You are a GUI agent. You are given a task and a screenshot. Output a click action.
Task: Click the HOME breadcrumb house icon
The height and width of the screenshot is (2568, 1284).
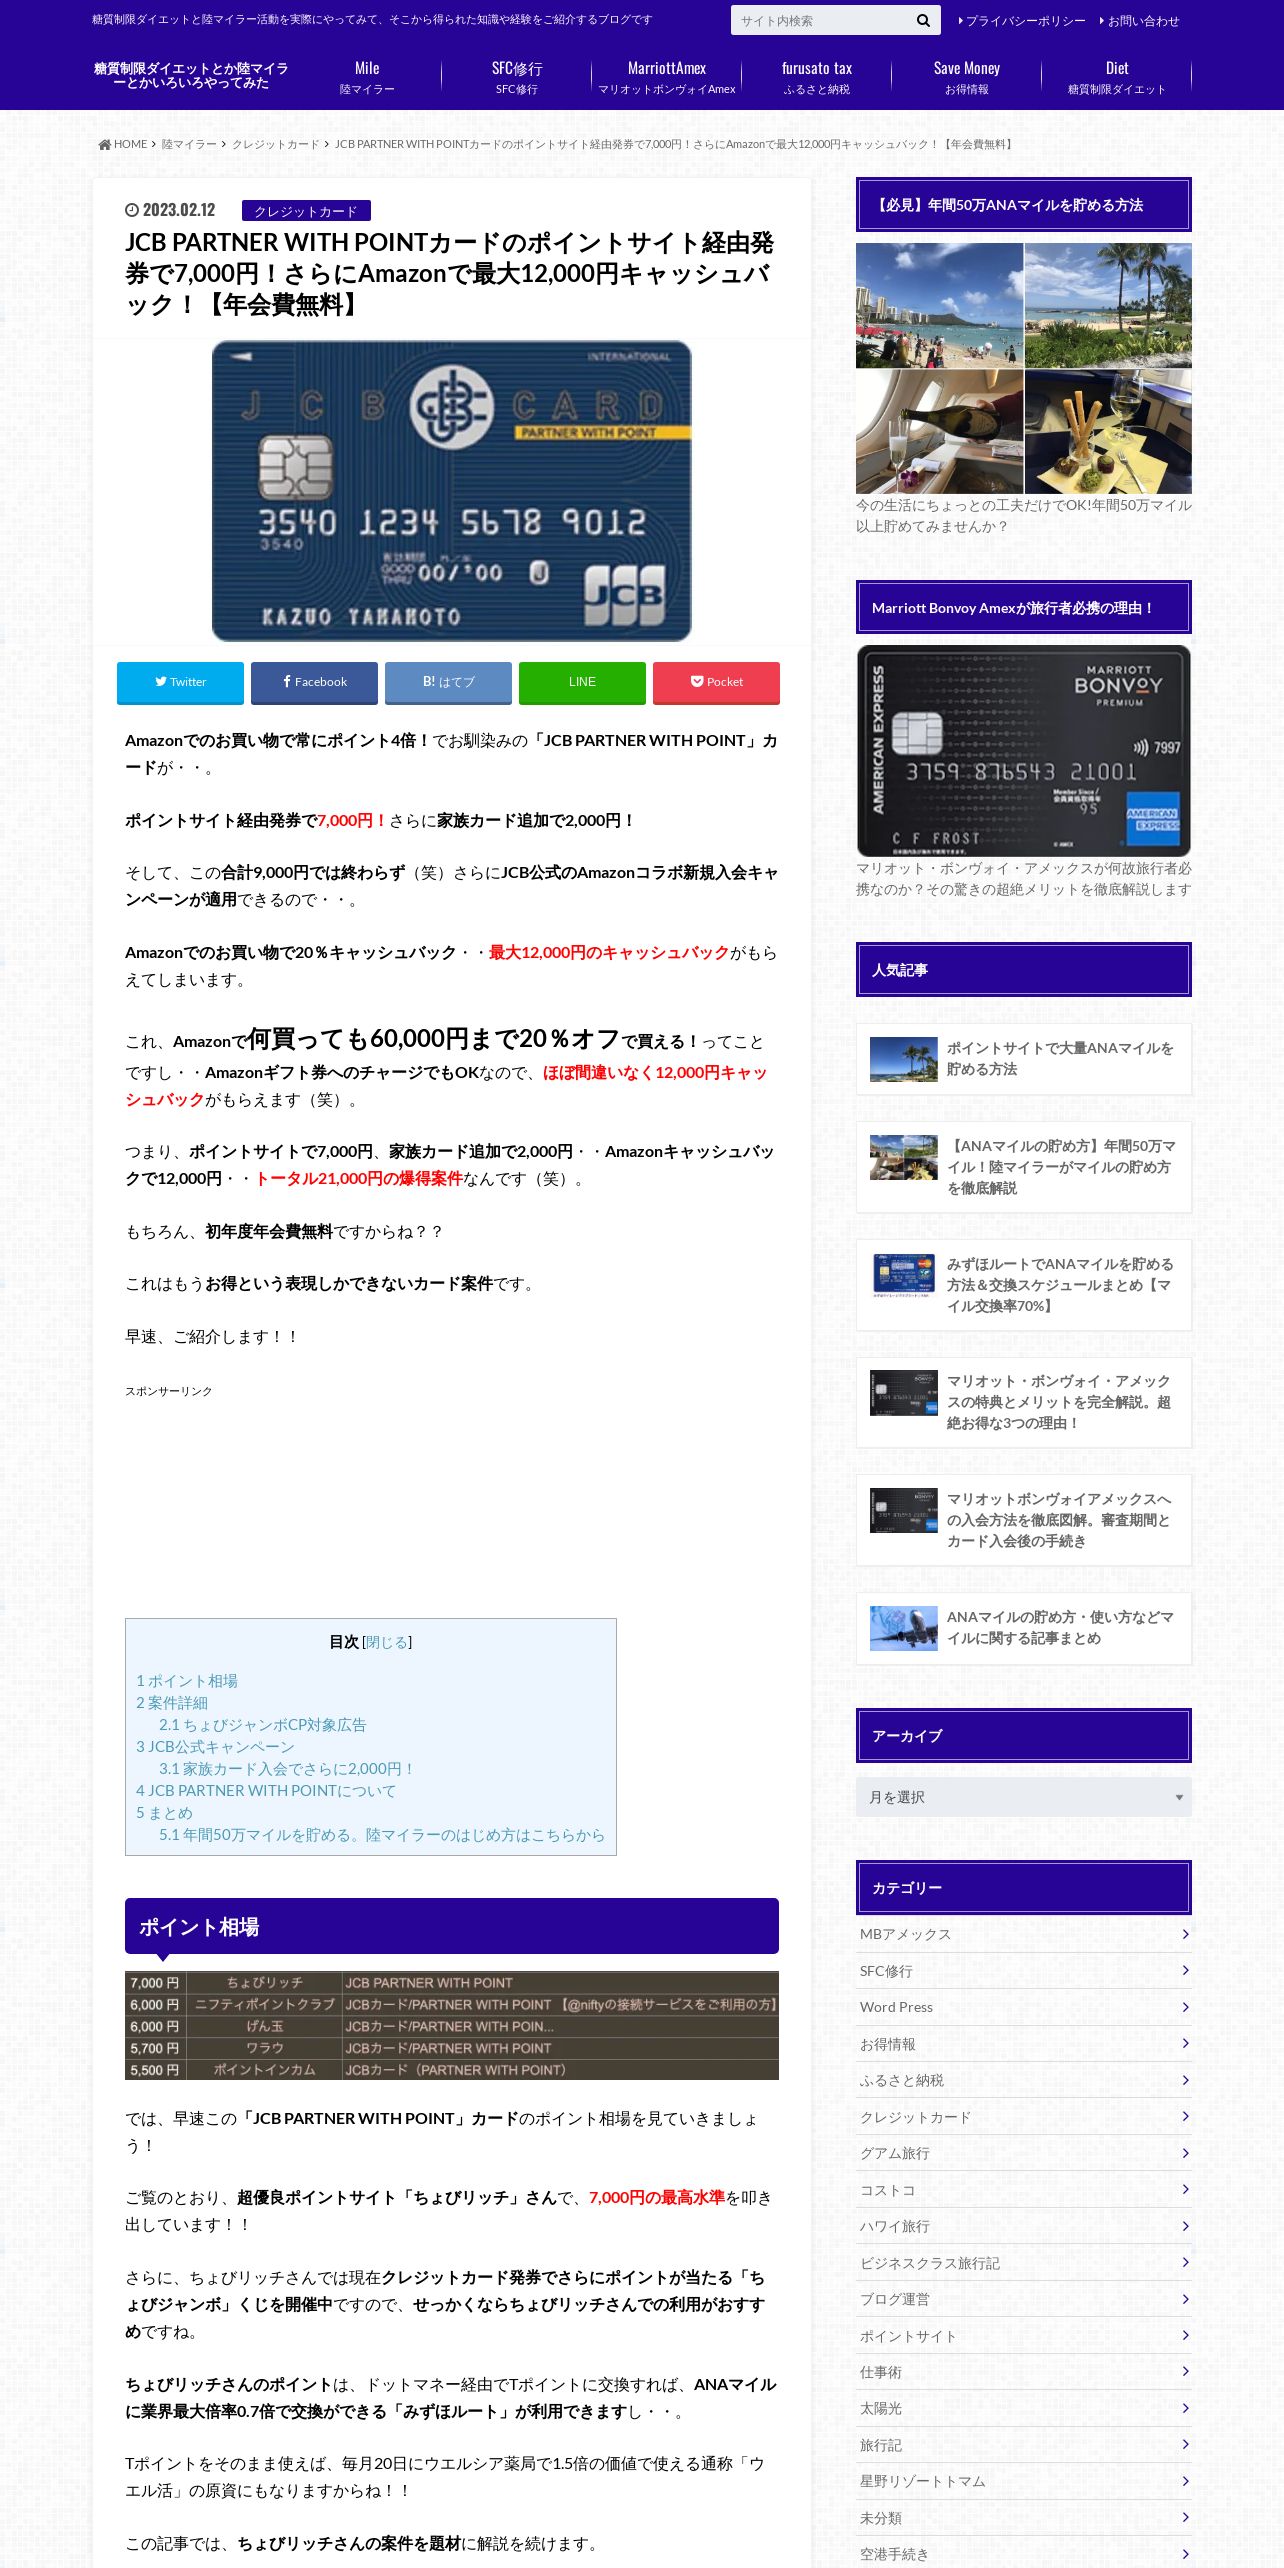[x=104, y=144]
